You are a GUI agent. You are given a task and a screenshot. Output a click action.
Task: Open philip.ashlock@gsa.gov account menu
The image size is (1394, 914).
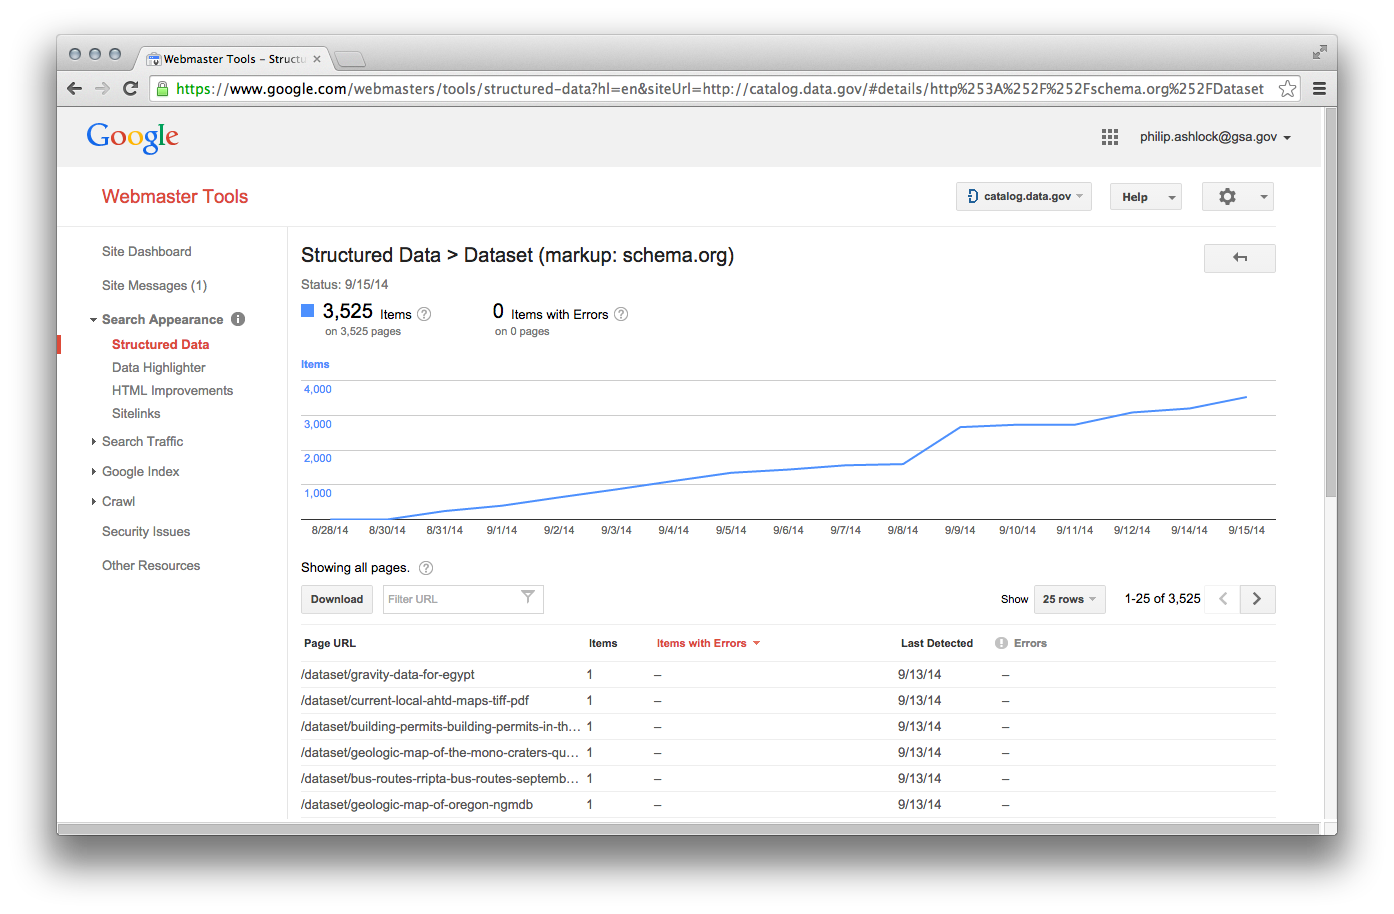(x=1215, y=137)
